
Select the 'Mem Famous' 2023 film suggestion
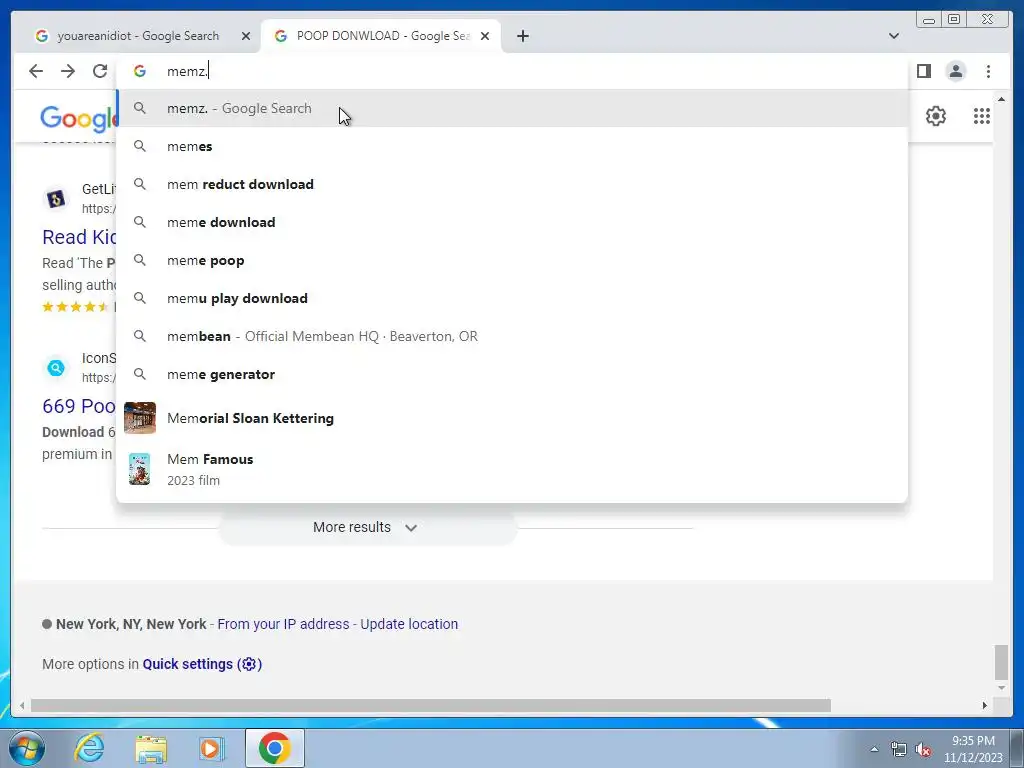point(512,469)
